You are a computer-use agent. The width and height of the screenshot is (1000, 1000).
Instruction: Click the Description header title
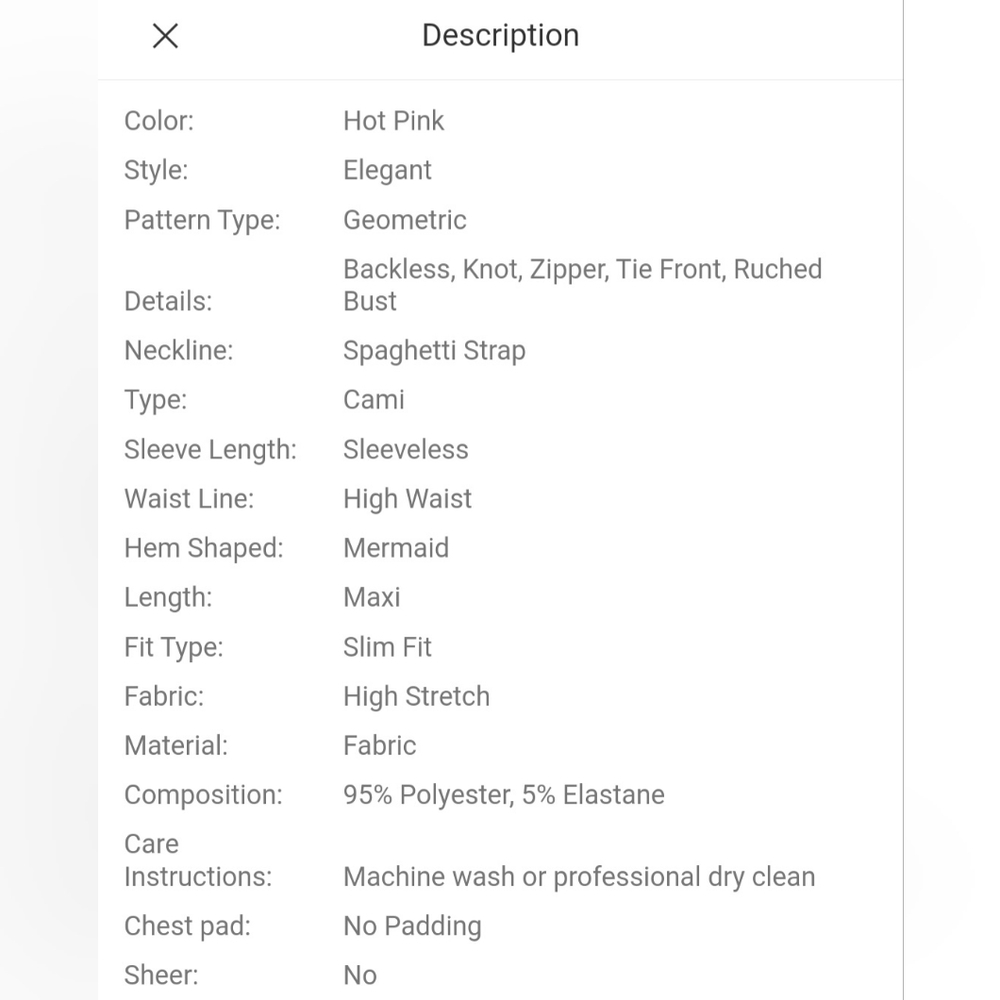pos(501,35)
